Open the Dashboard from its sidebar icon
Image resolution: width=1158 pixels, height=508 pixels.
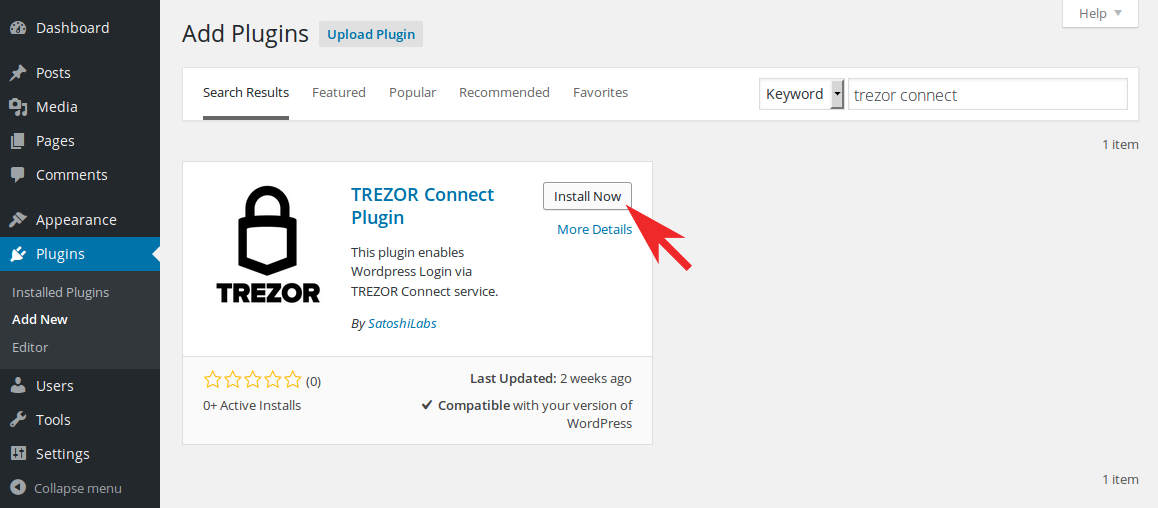pos(18,28)
